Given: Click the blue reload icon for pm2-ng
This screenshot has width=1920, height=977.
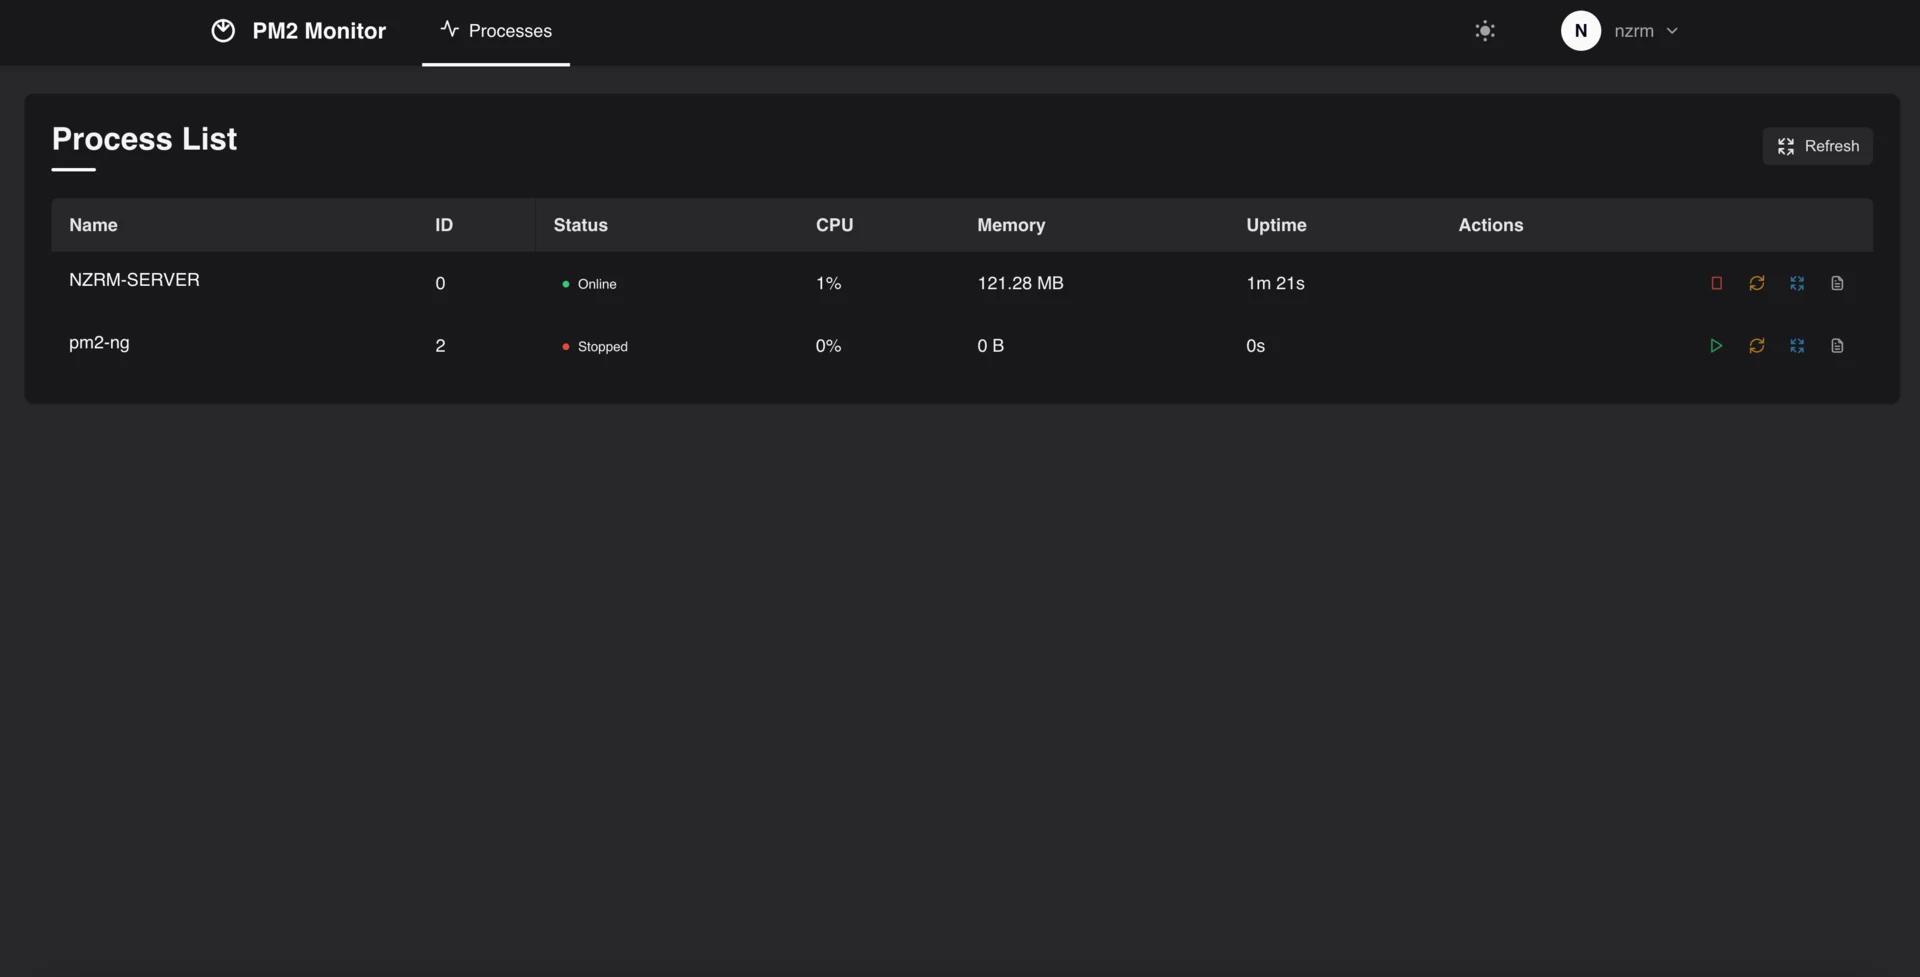Looking at the screenshot, I should 1797,346.
